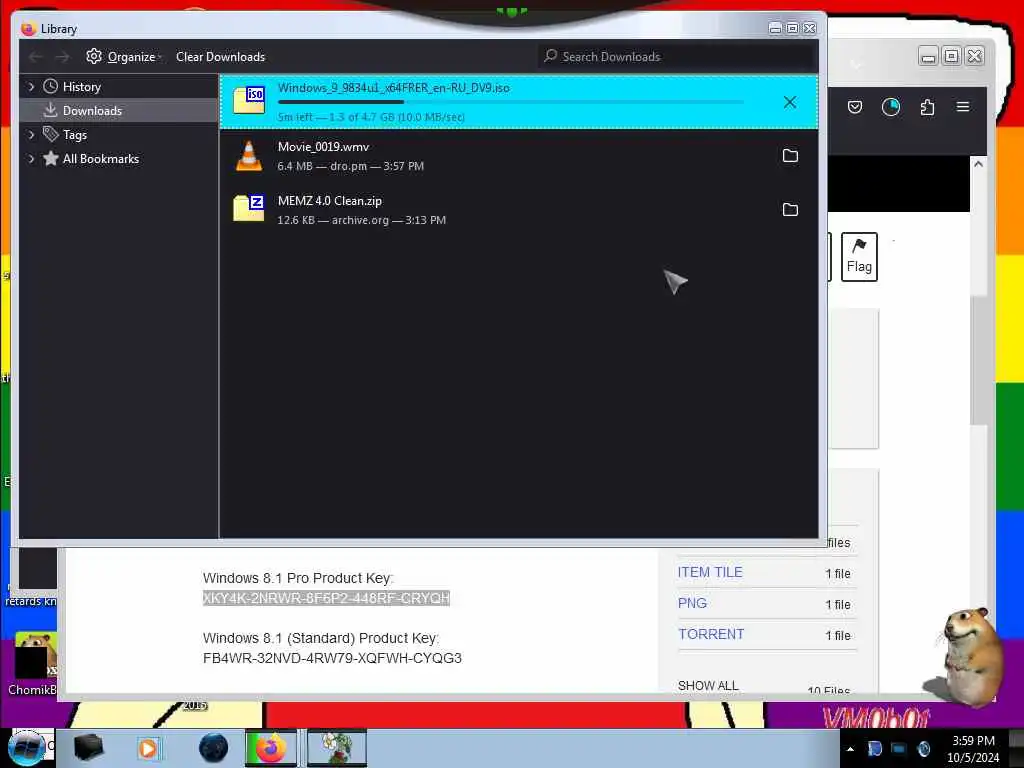Click Firefox page vertical scrollbar thumb
The height and width of the screenshot is (768, 1024).
pos(978,360)
